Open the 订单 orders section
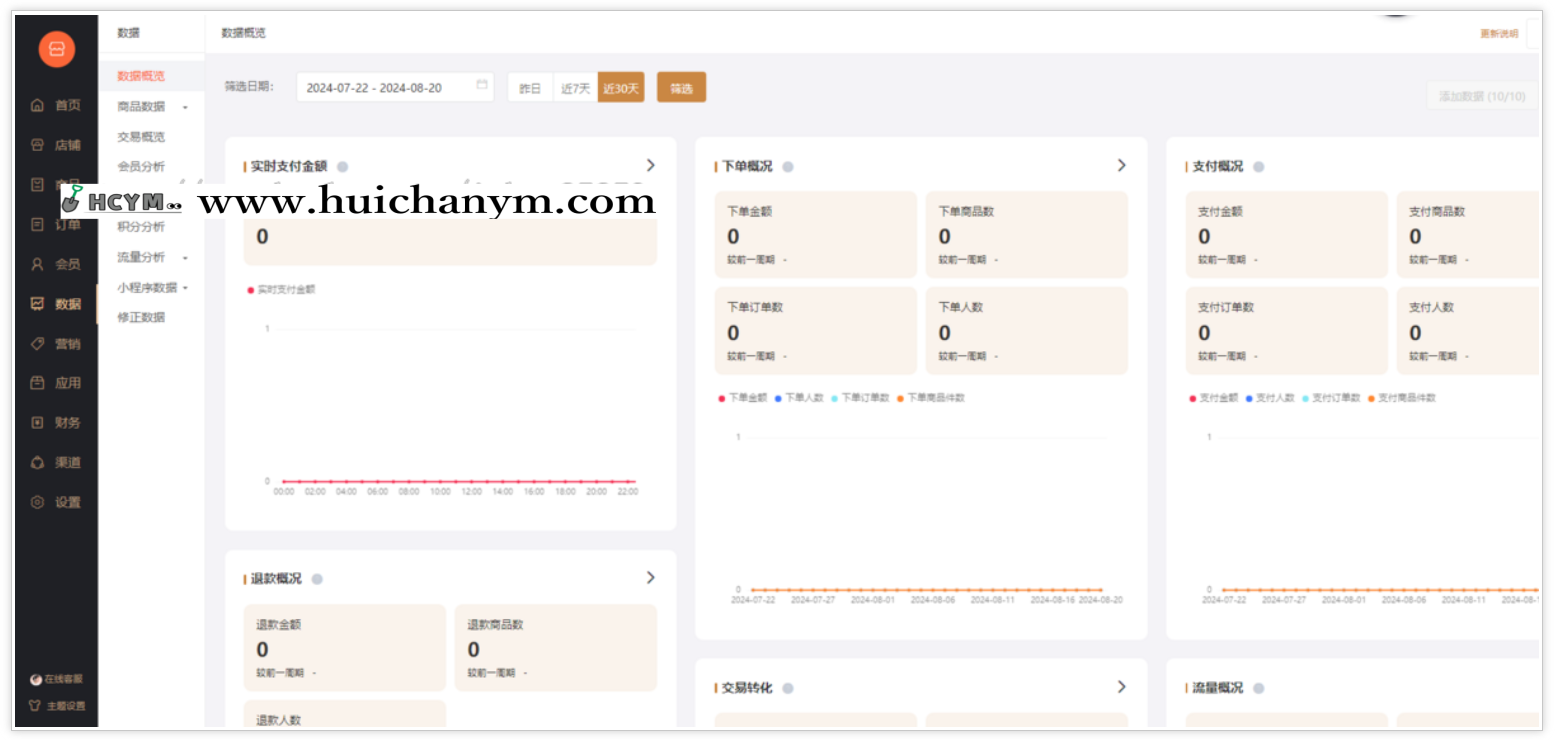 pos(55,224)
